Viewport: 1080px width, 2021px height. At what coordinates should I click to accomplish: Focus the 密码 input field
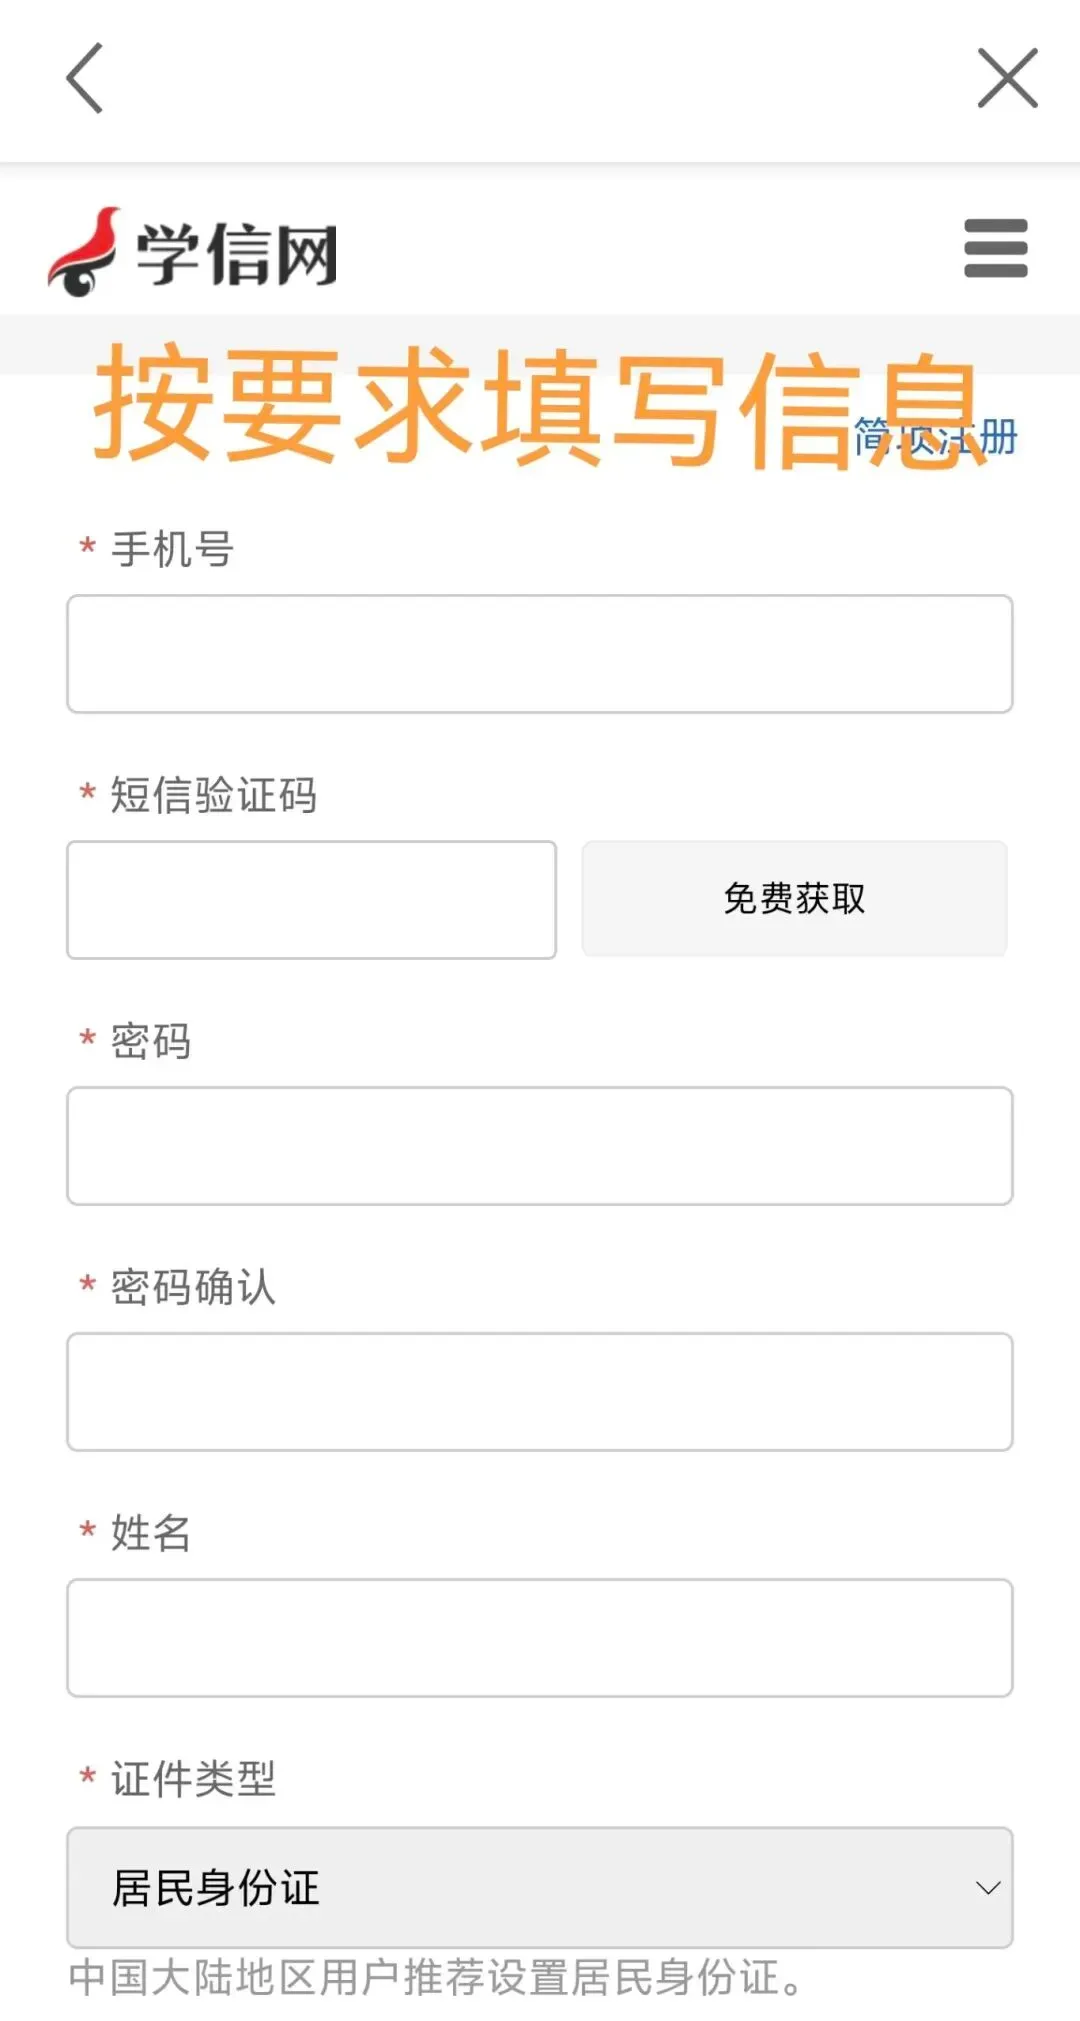coord(540,1146)
